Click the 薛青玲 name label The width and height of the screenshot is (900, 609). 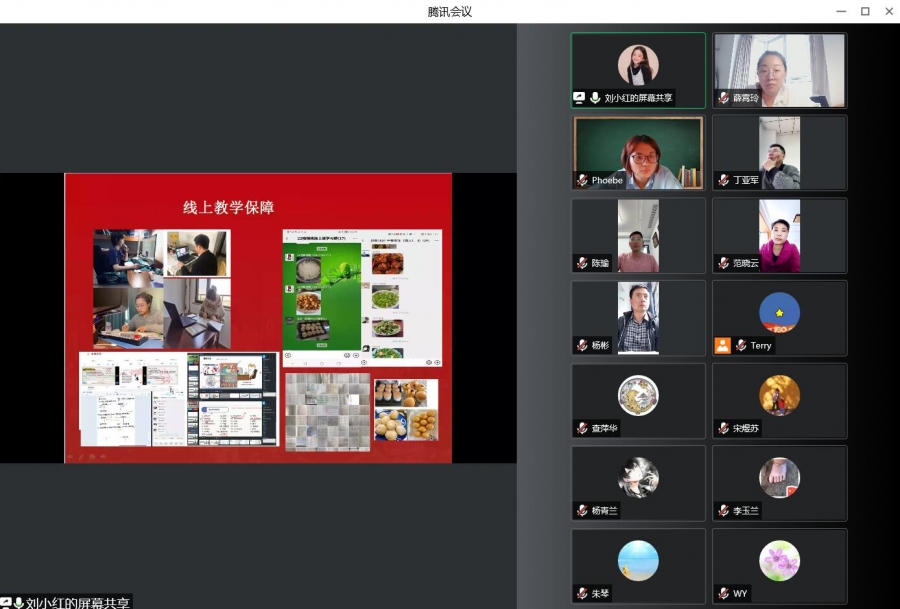coord(746,98)
